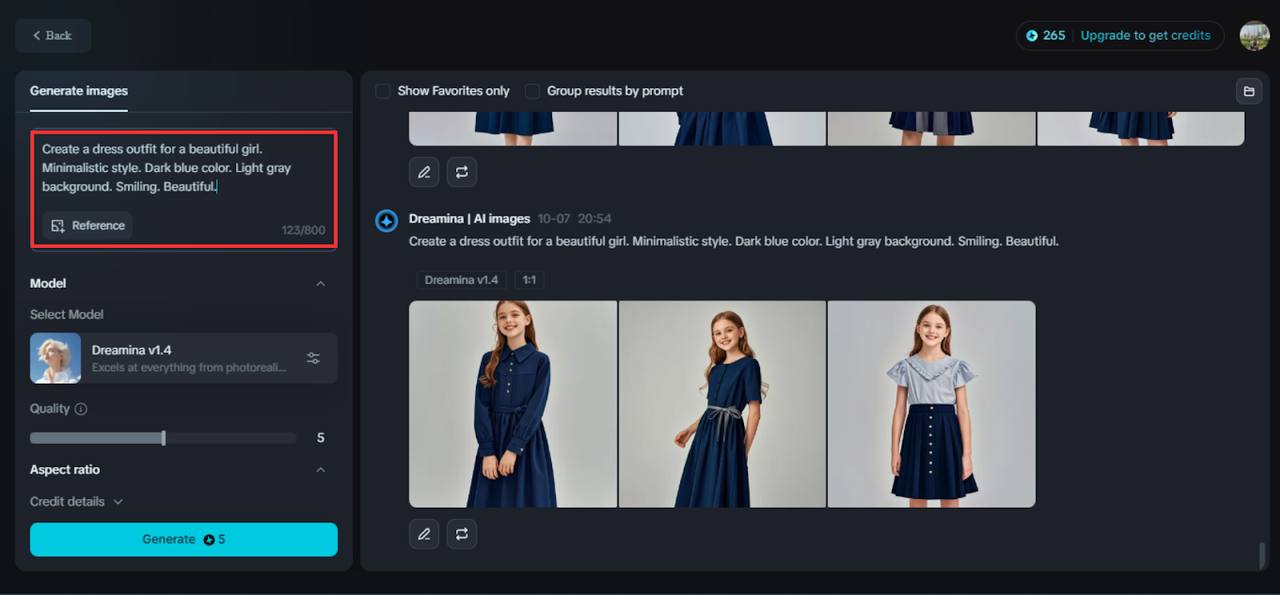Expand the Credit details dropdown
Viewport: 1280px width, 595px height.
click(76, 502)
